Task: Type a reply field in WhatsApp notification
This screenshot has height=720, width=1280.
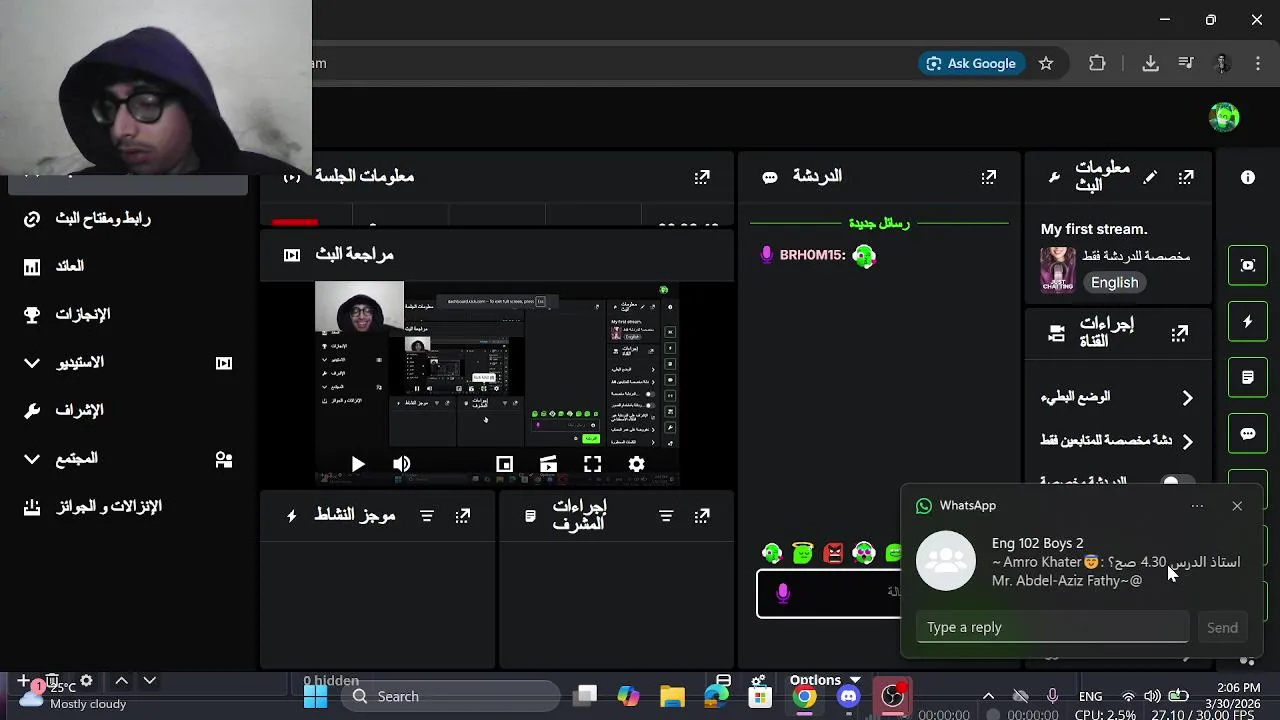Action: [x=1052, y=627]
